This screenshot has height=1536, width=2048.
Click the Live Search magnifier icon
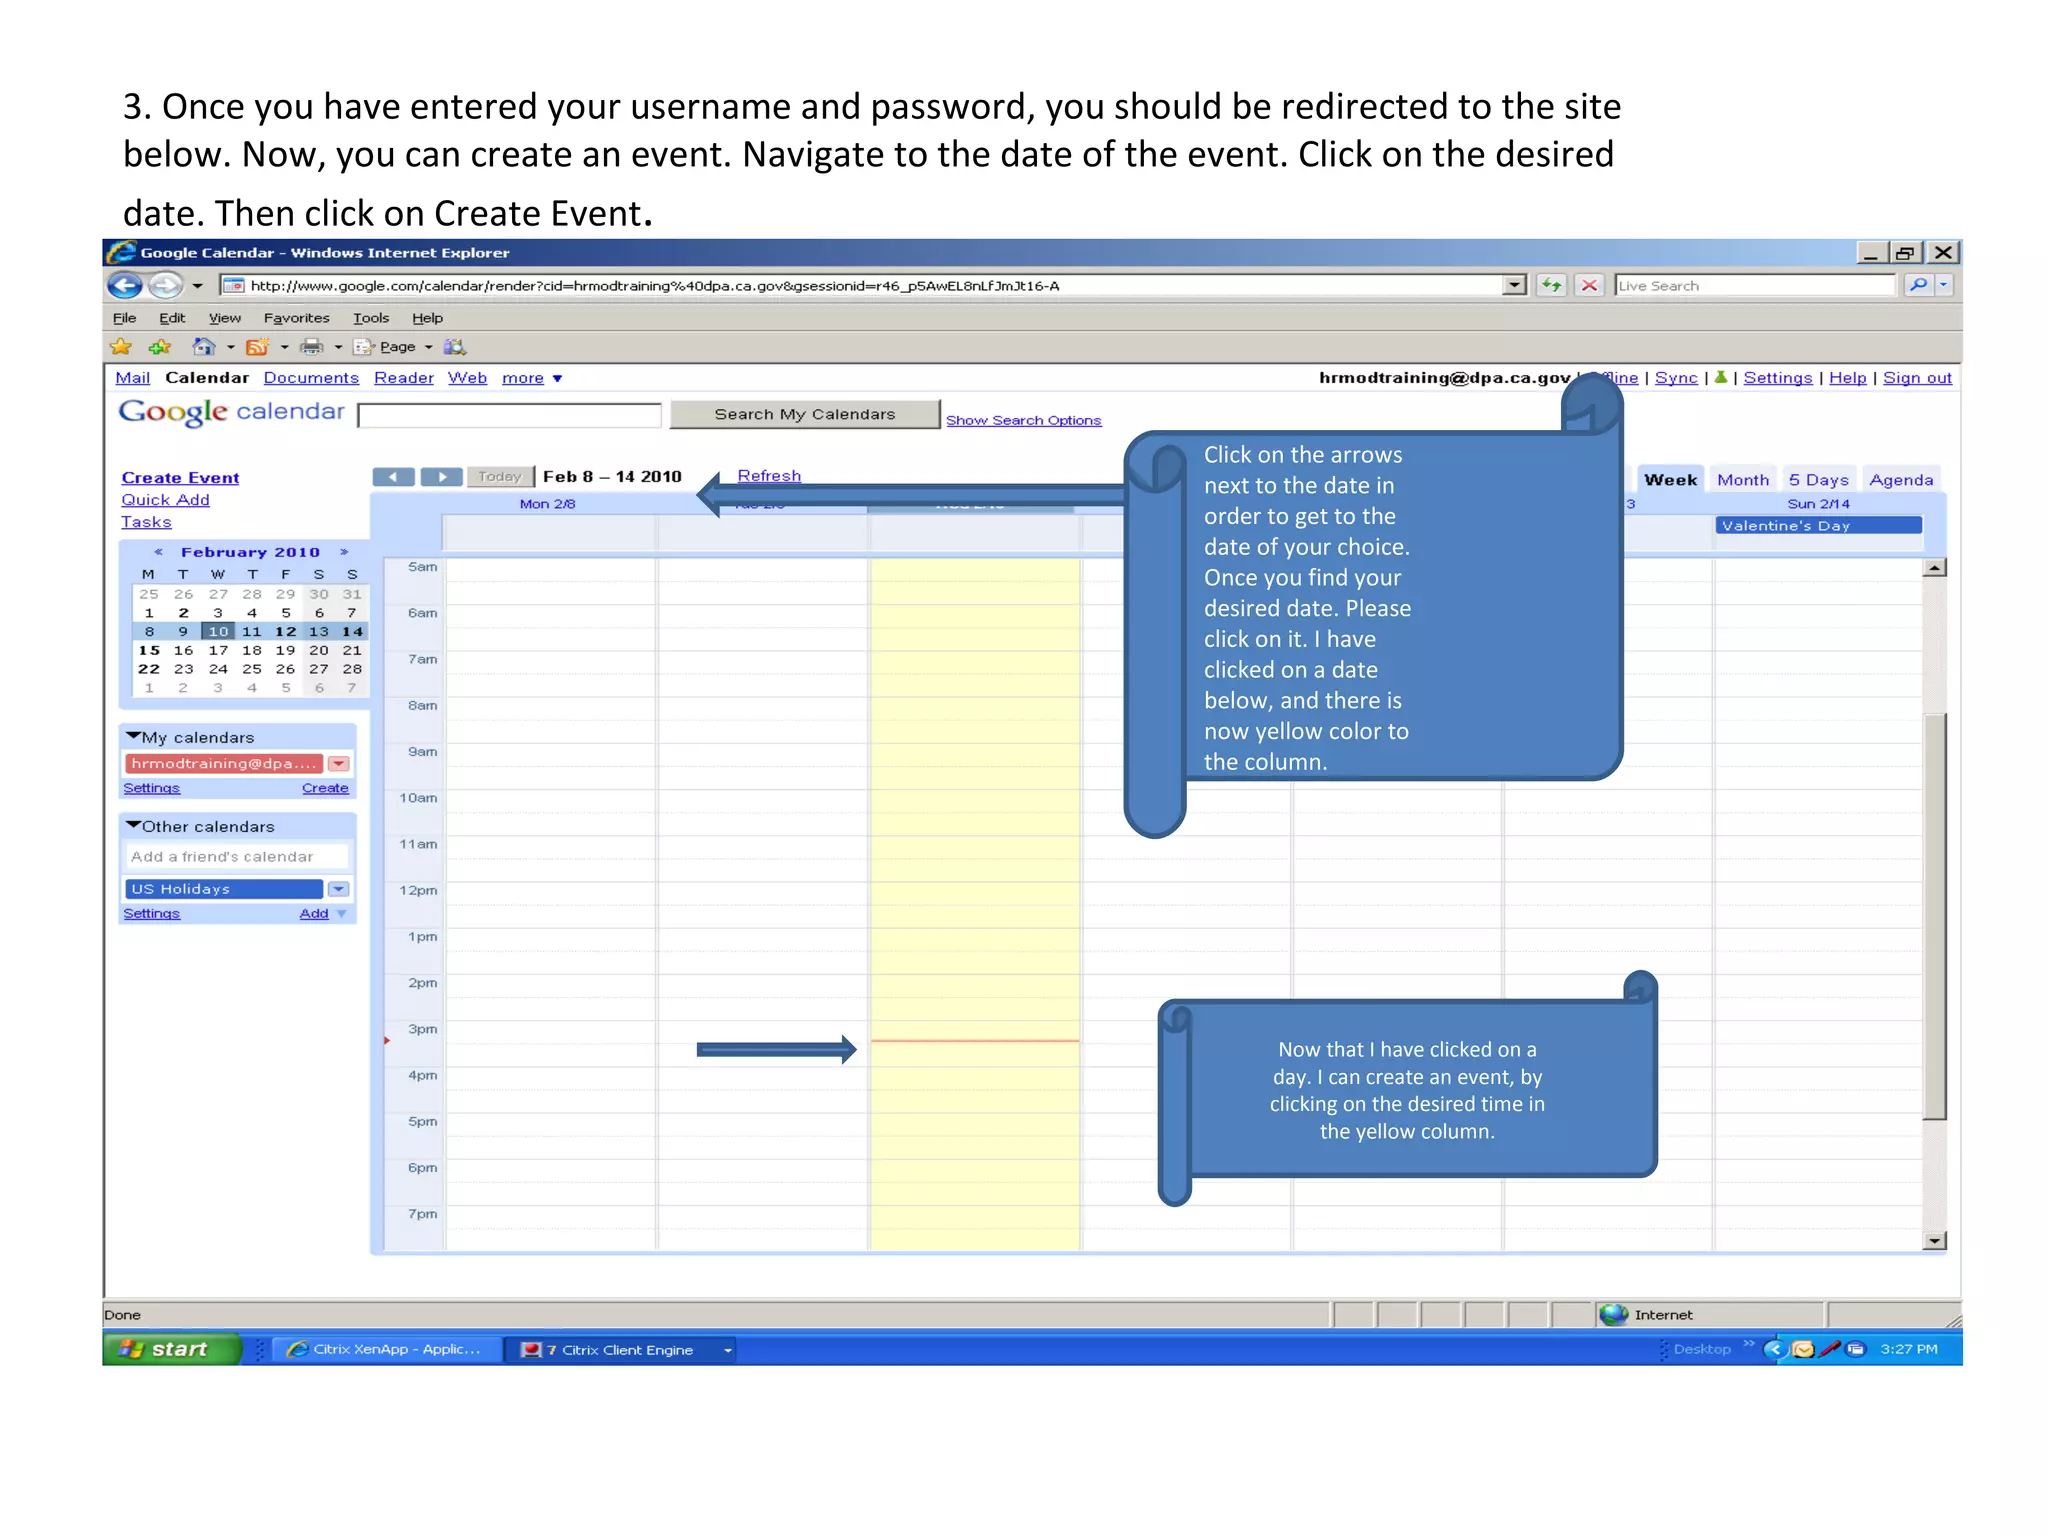1918,285
